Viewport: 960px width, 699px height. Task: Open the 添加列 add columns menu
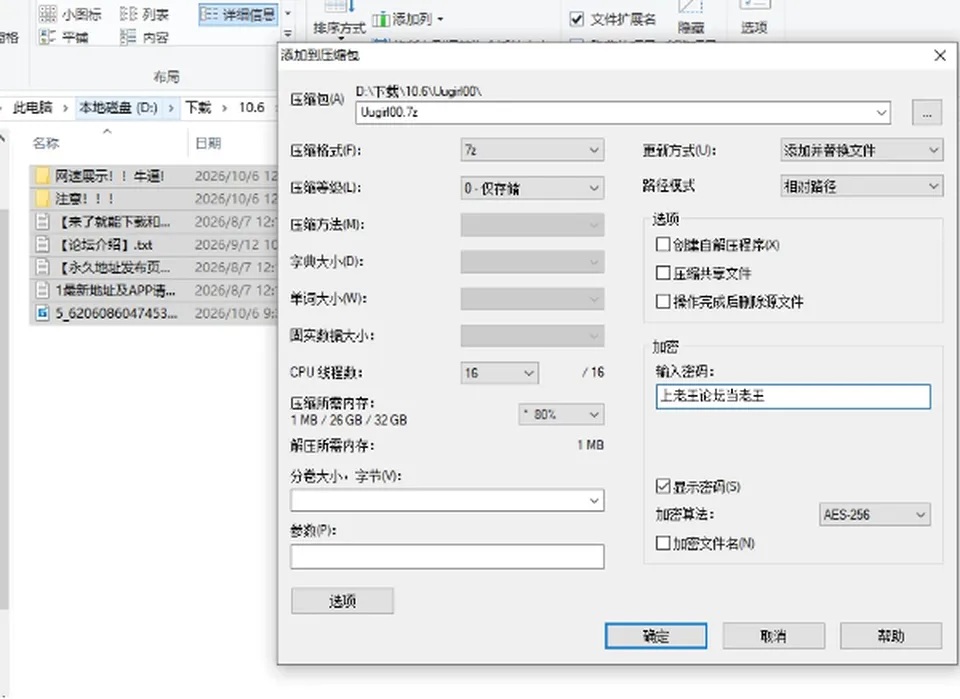[408, 20]
